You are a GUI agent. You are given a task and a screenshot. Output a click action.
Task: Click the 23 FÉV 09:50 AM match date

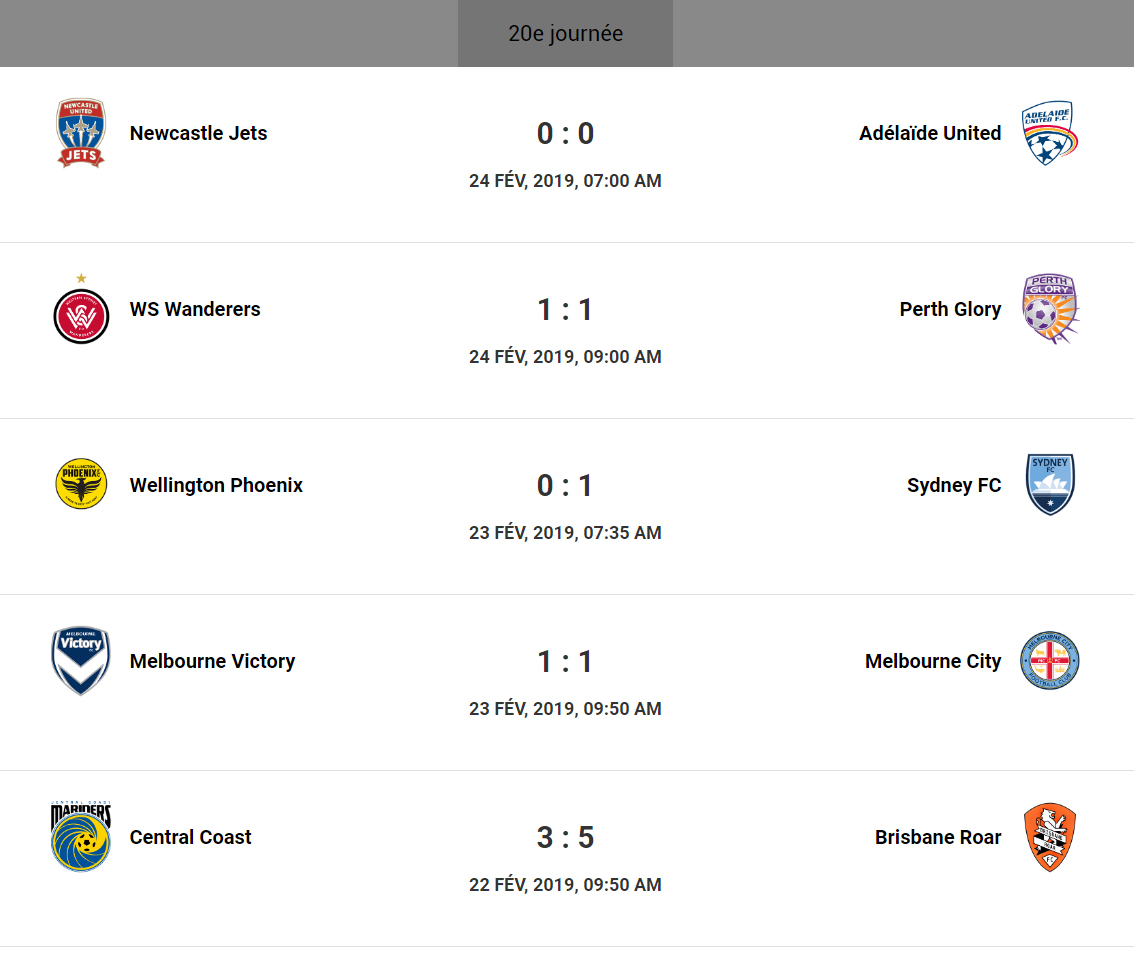pyautogui.click(x=565, y=709)
